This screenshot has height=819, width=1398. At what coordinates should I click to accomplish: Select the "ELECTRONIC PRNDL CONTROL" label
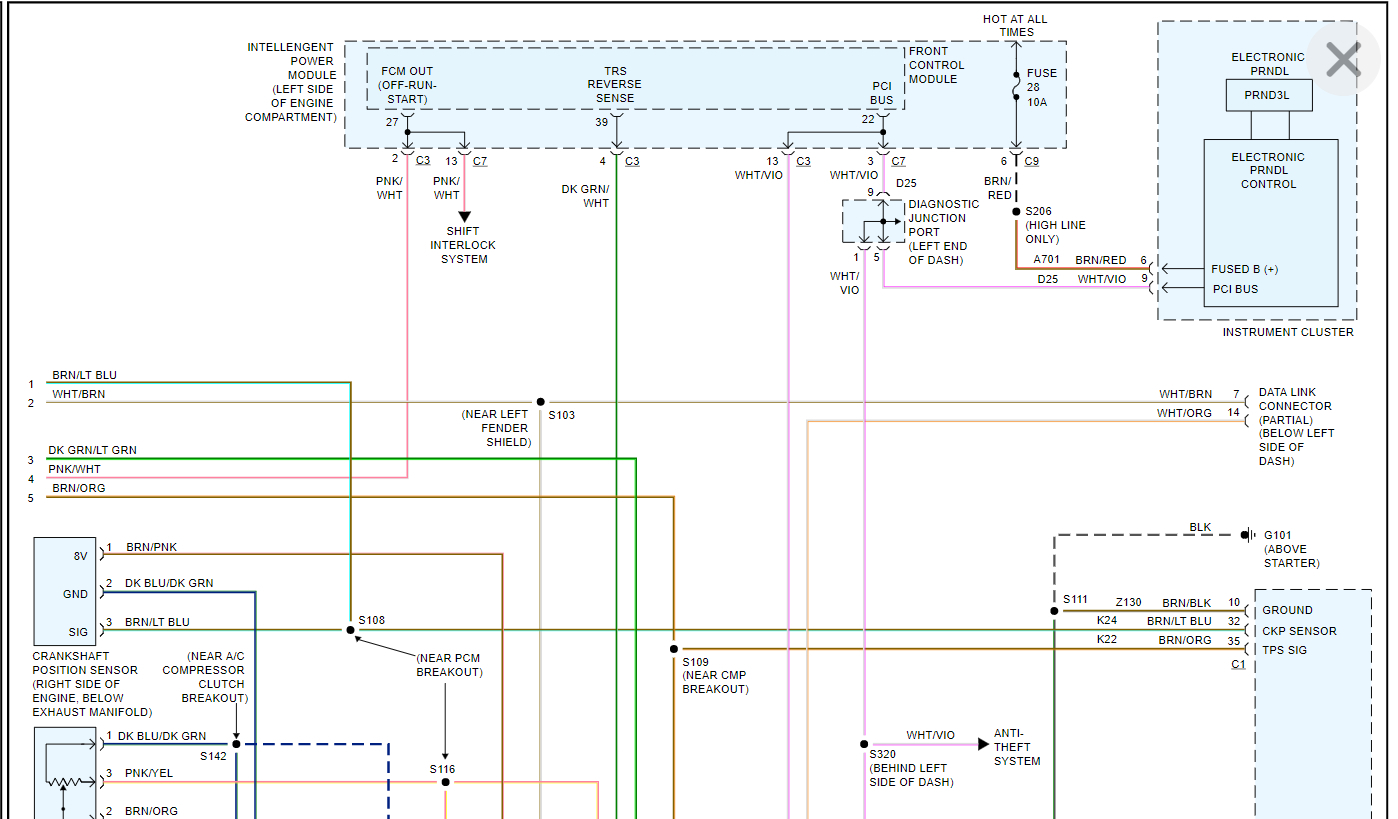click(1268, 170)
